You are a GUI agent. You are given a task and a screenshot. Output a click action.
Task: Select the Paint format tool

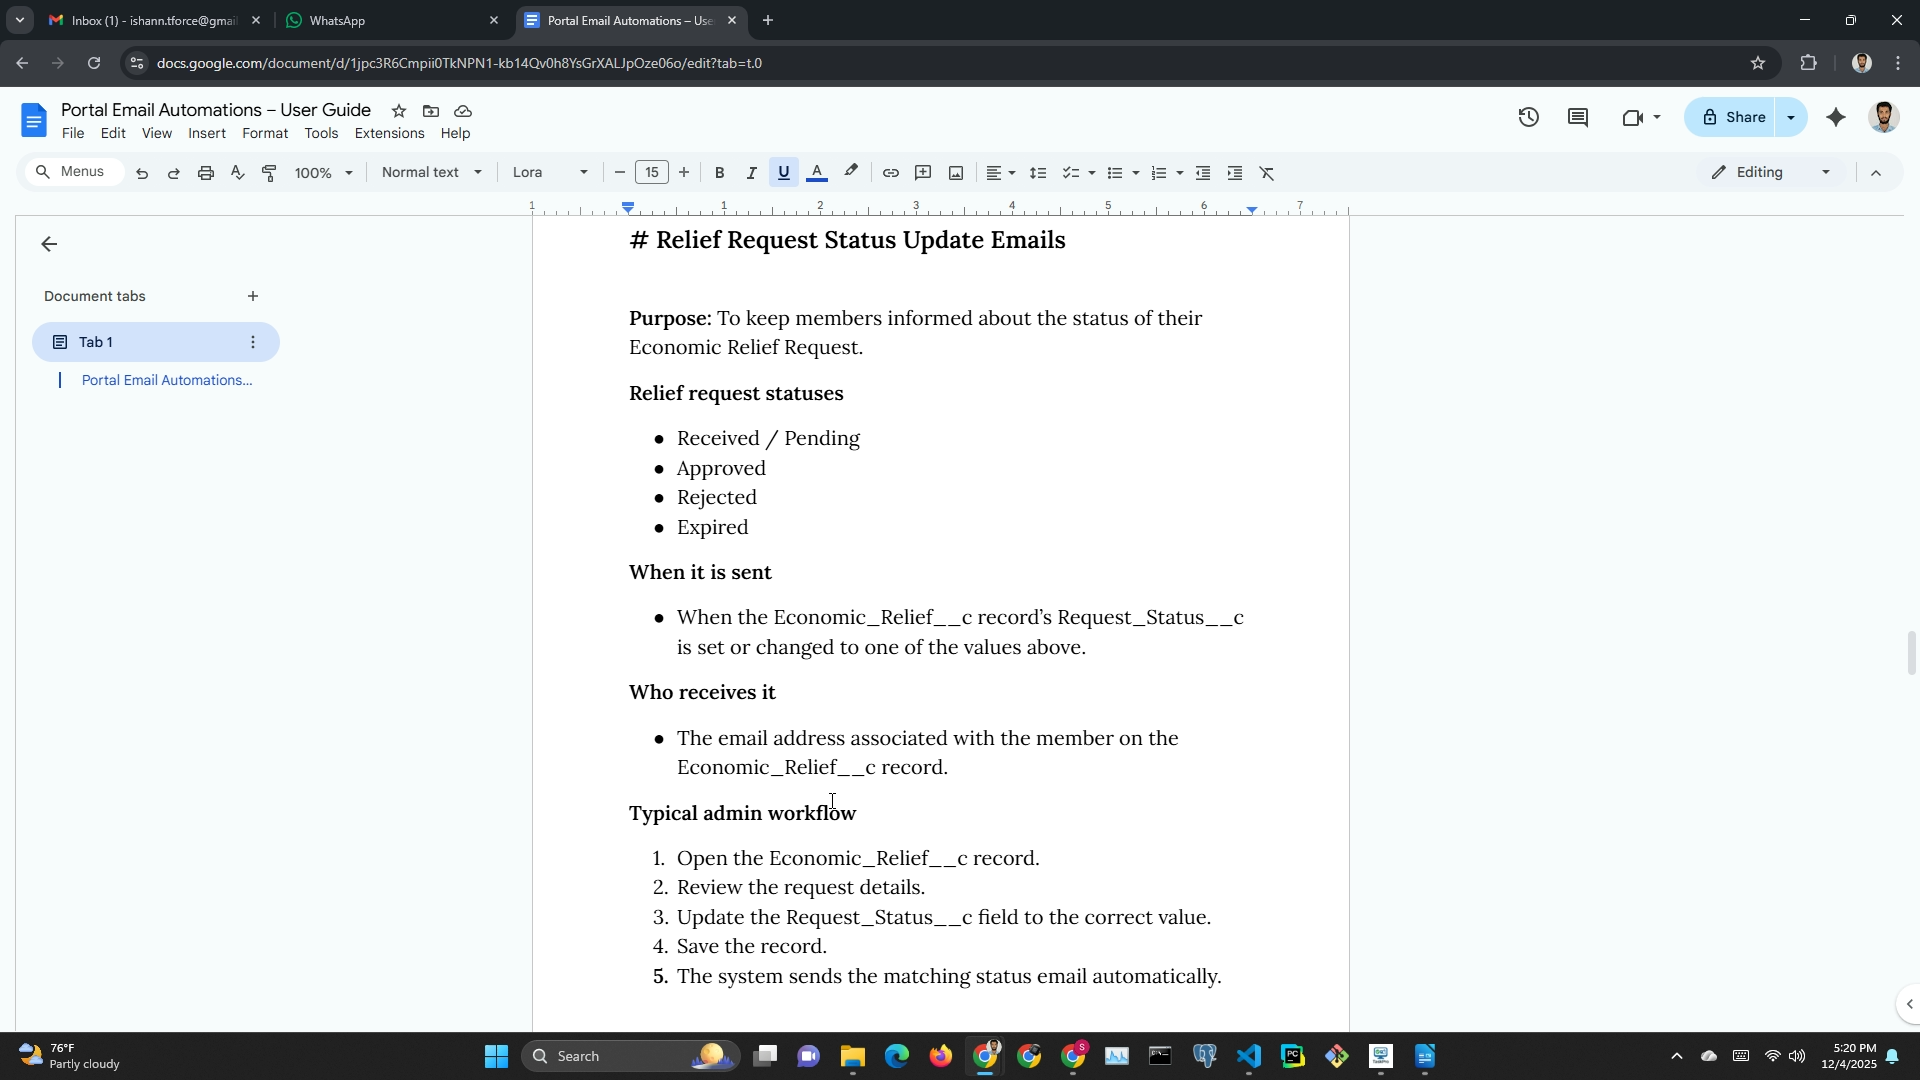tap(269, 173)
